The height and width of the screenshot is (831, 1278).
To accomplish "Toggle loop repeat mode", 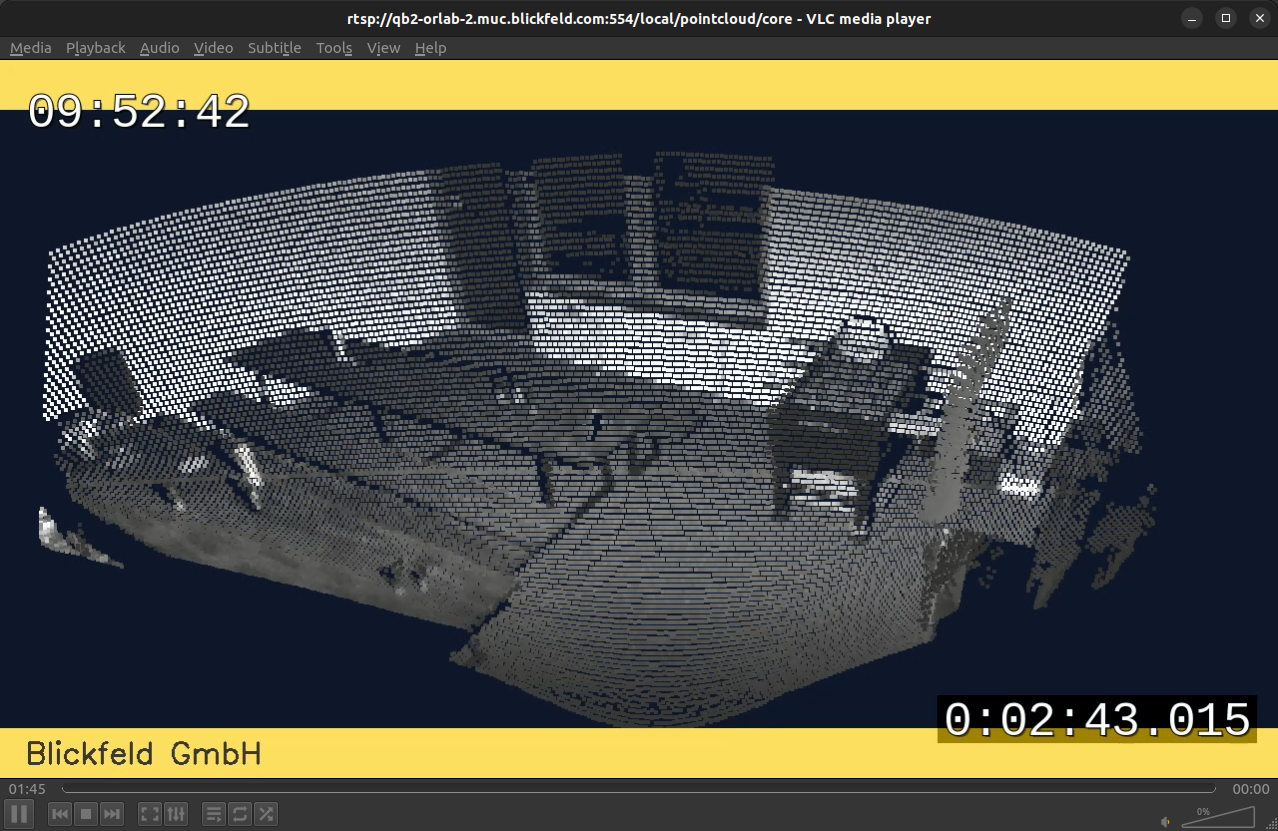I will (x=240, y=814).
